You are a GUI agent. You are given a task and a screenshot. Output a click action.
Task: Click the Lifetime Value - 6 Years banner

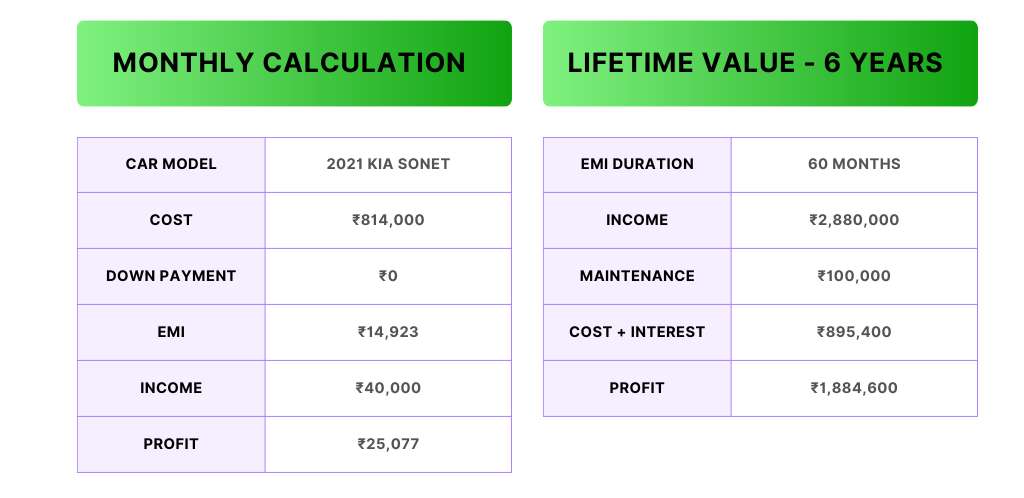pyautogui.click(x=760, y=63)
